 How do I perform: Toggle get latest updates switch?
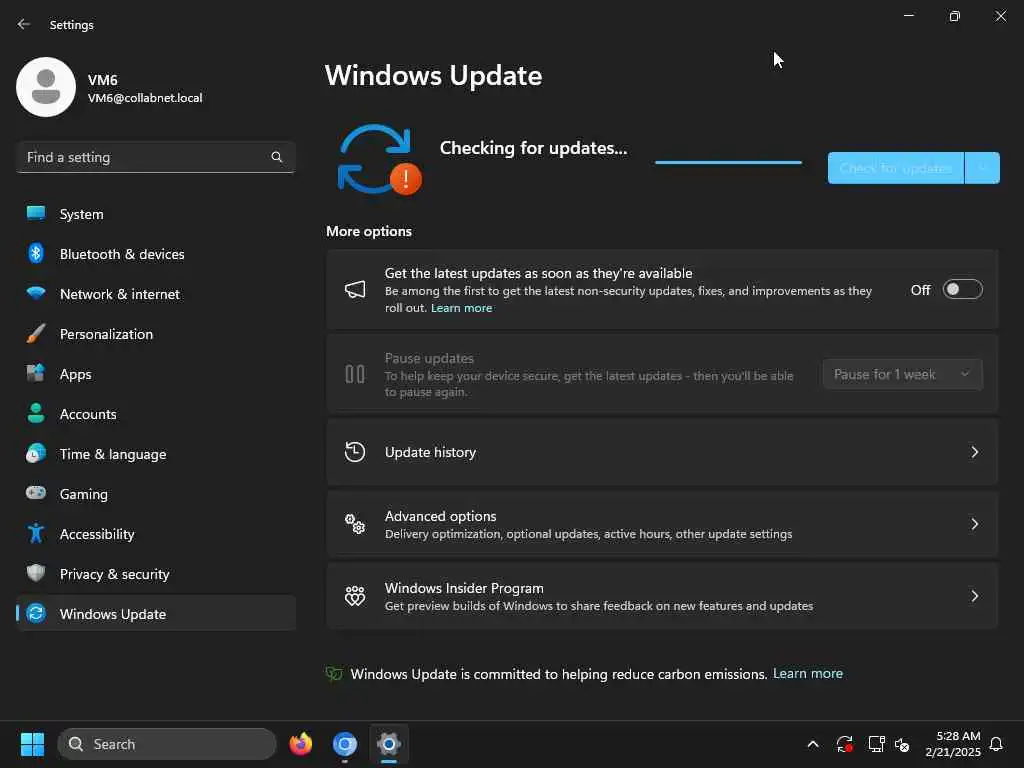(x=962, y=289)
